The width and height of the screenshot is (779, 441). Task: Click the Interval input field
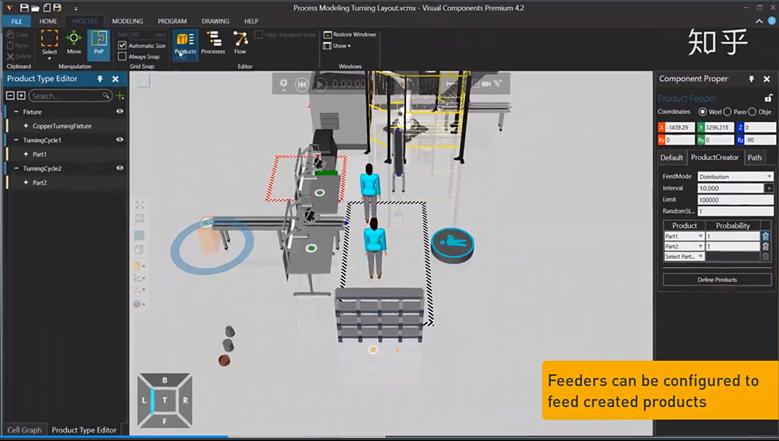(728, 188)
